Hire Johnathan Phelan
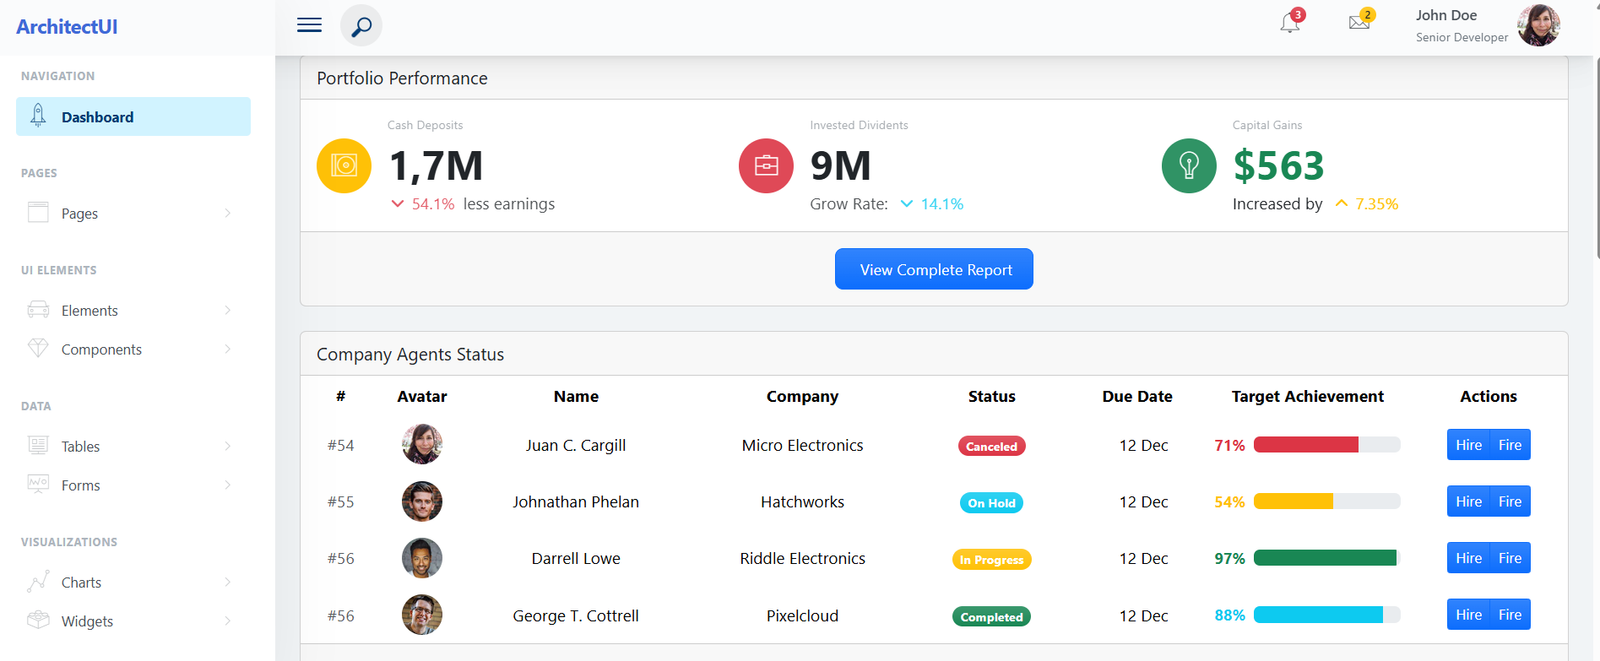The image size is (1600, 661). click(x=1468, y=501)
